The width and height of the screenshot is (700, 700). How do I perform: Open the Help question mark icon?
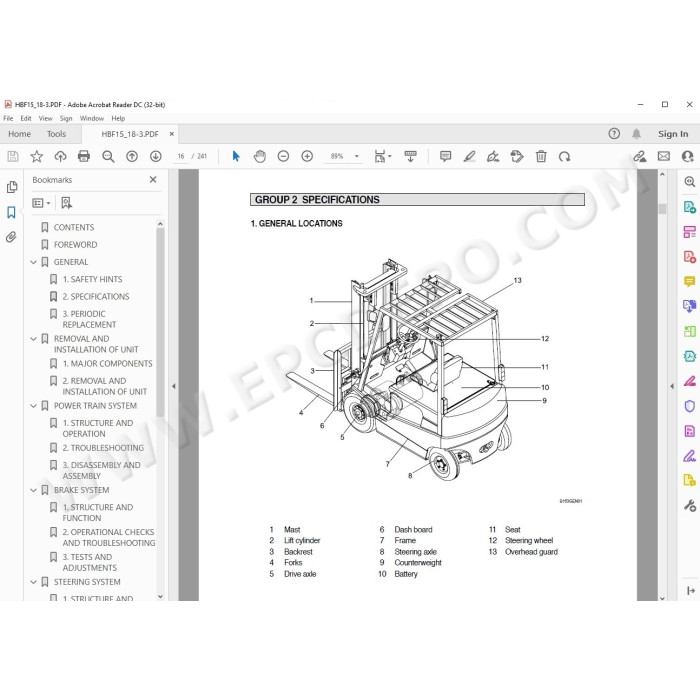(614, 133)
